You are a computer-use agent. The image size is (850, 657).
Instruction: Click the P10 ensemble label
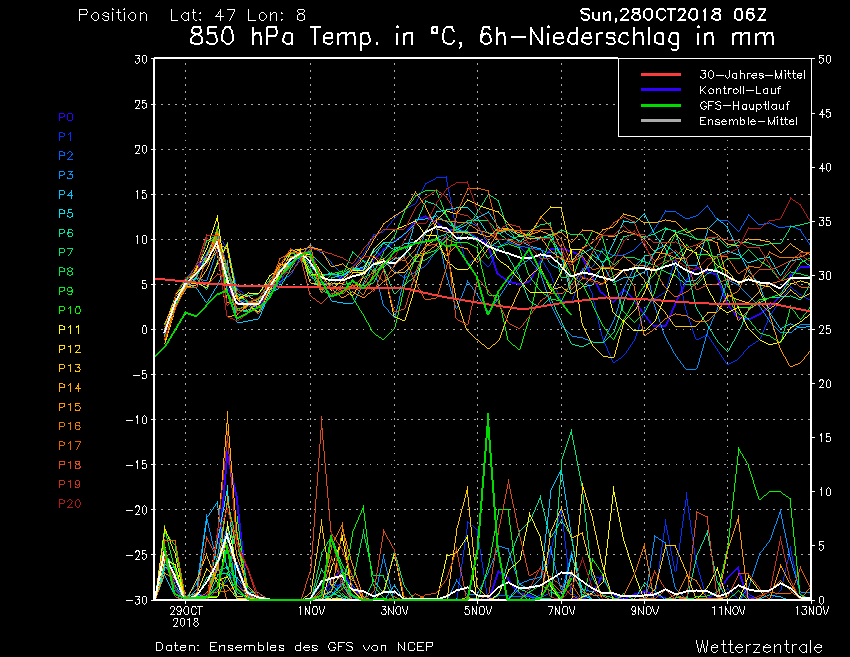click(69, 310)
